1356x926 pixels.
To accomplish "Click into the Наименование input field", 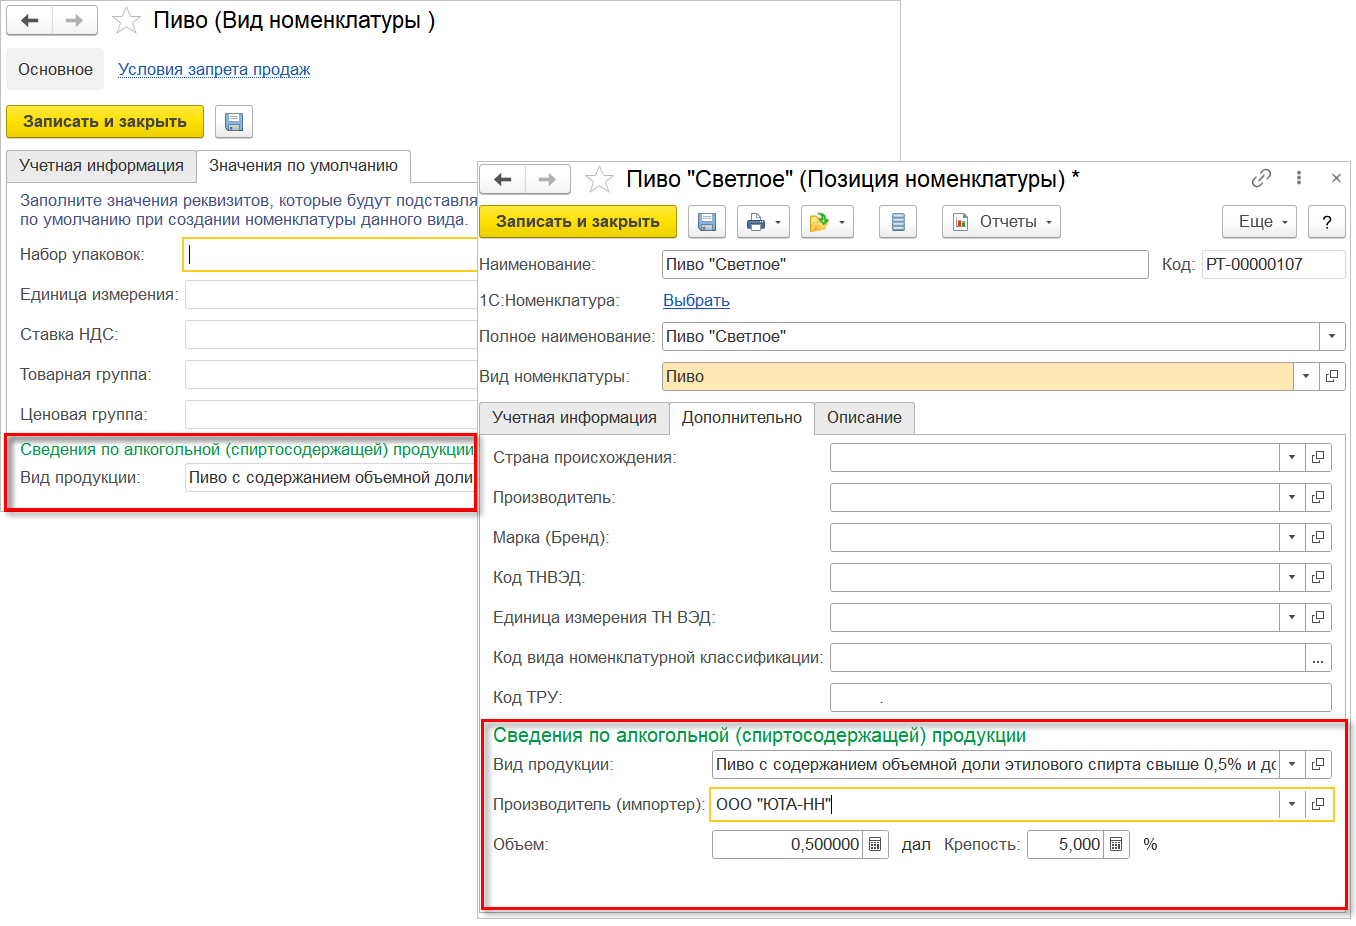I will tap(904, 265).
